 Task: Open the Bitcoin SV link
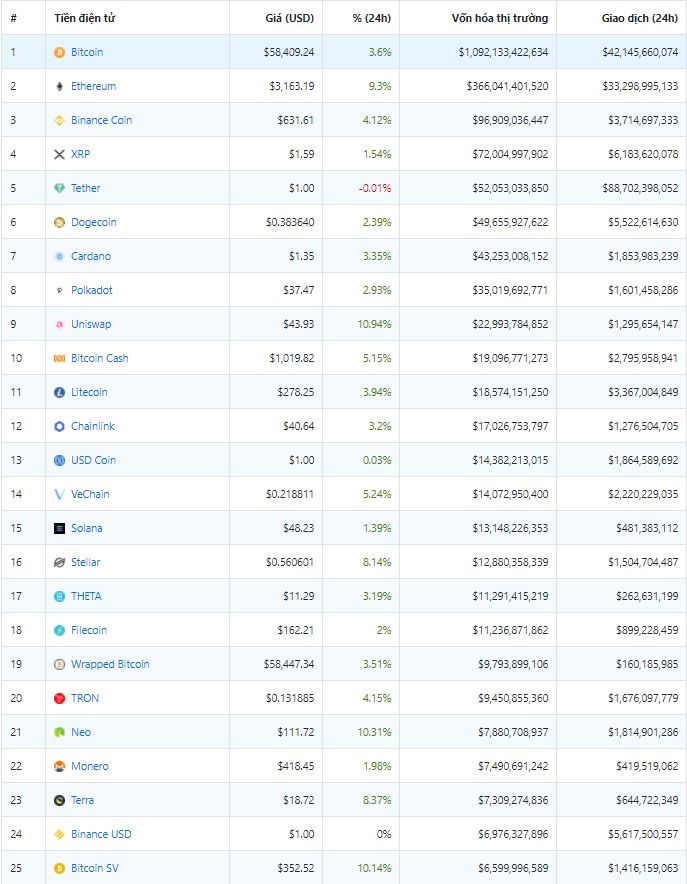click(x=95, y=868)
